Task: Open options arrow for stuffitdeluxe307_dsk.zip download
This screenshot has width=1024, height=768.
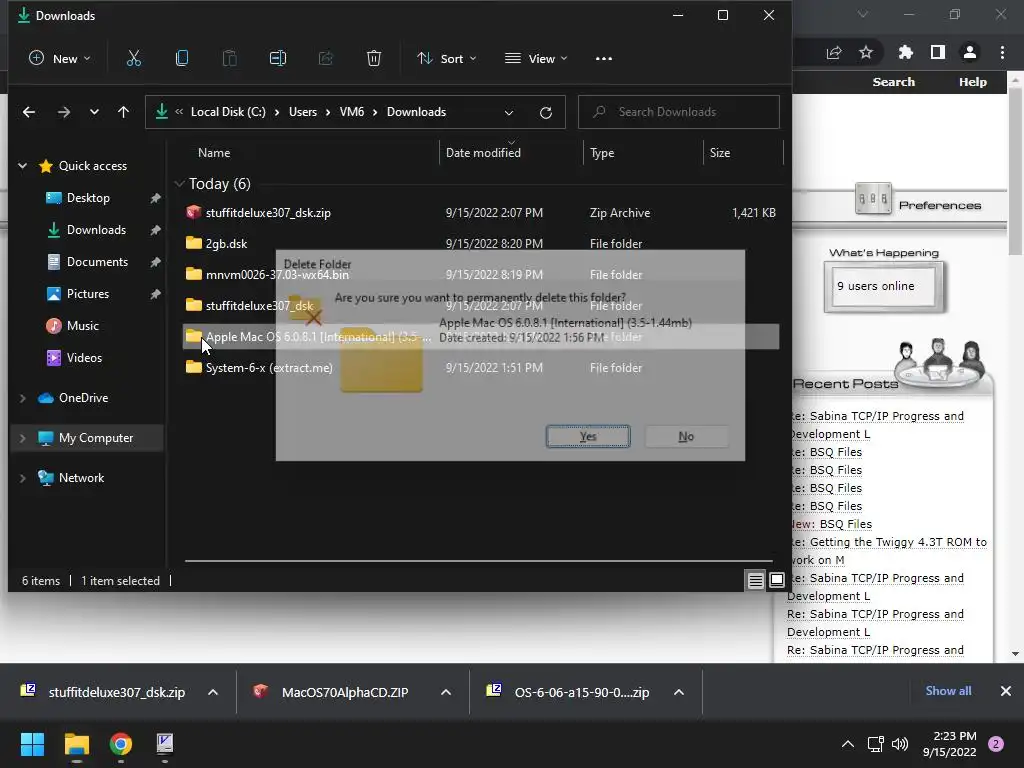Action: (213, 692)
